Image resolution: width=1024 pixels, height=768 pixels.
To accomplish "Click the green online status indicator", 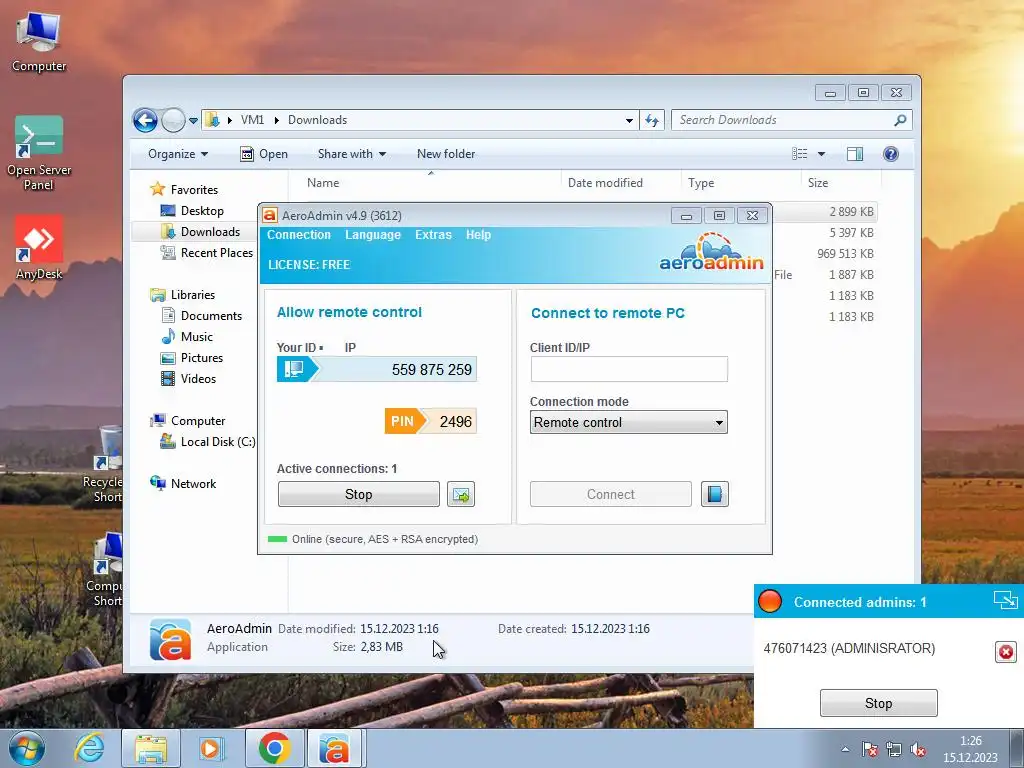I will tap(278, 539).
